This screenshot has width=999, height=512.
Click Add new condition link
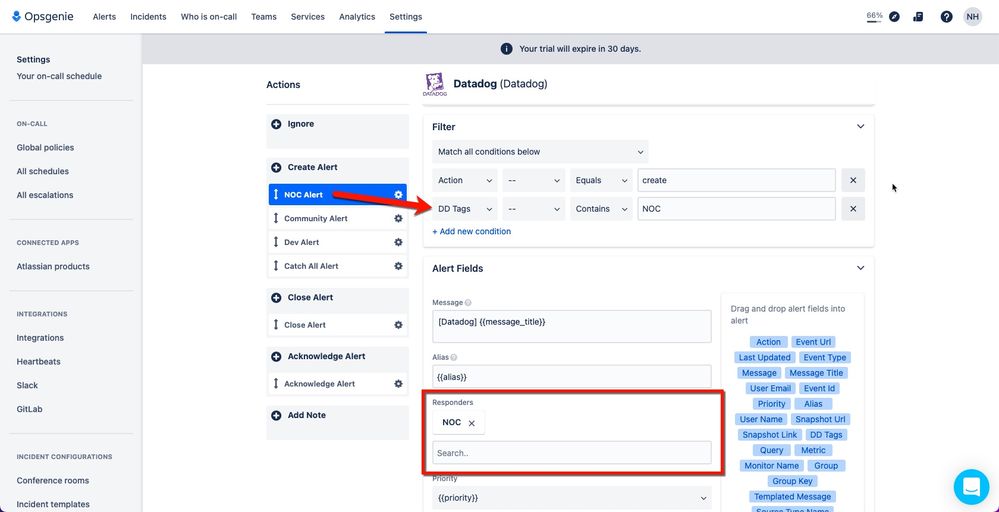[x=471, y=232]
